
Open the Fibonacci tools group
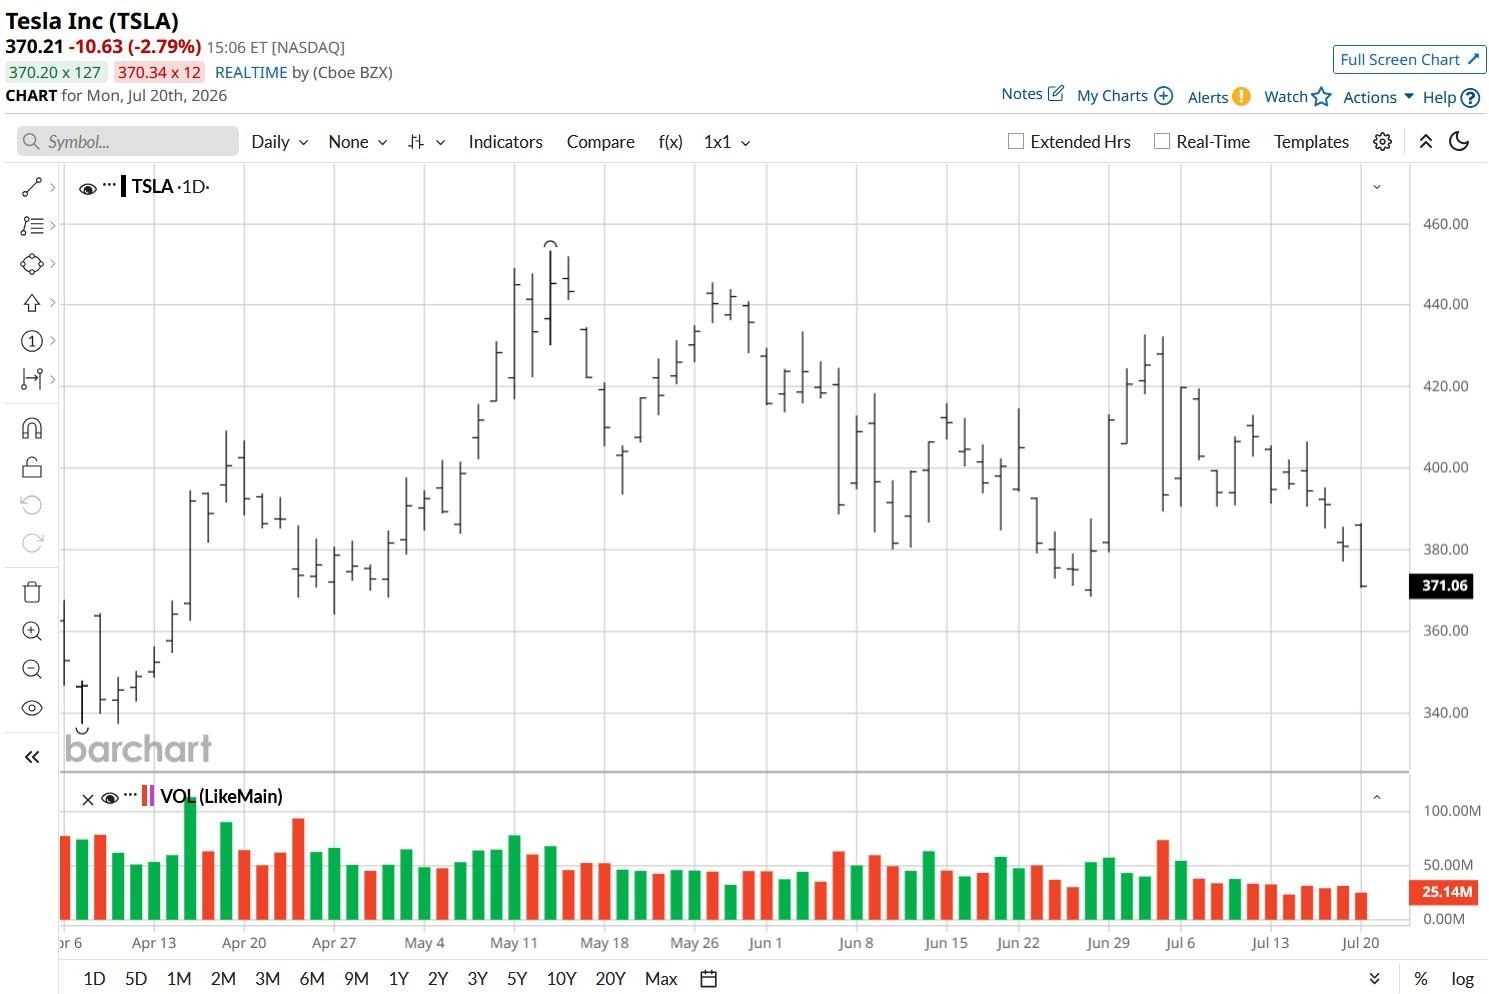point(32,226)
